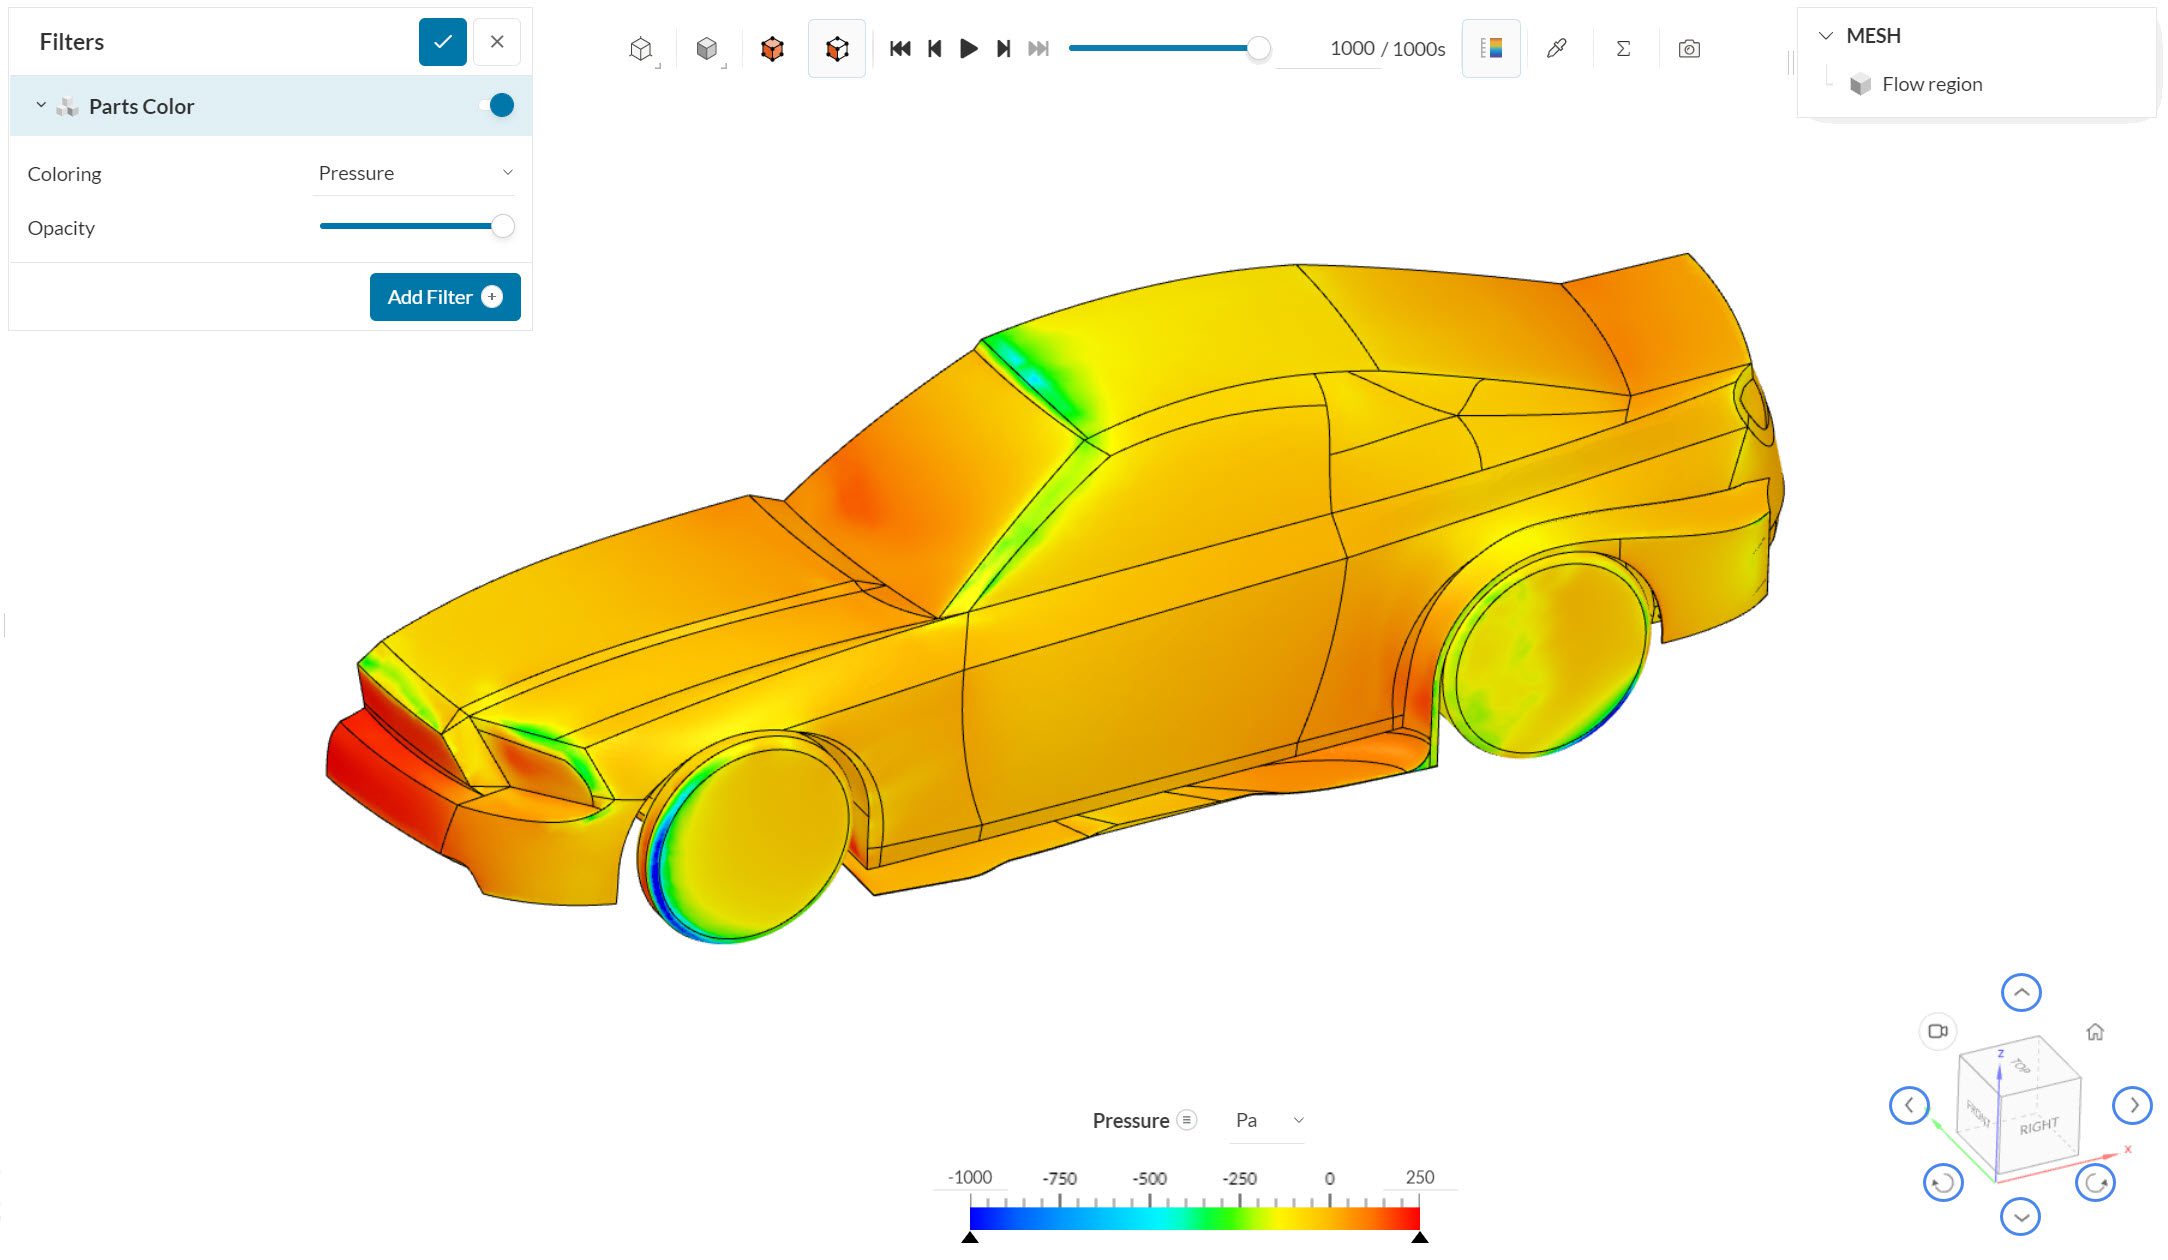This screenshot has height=1260, width=2168.
Task: Select the probe point inspector icon
Action: click(1556, 49)
